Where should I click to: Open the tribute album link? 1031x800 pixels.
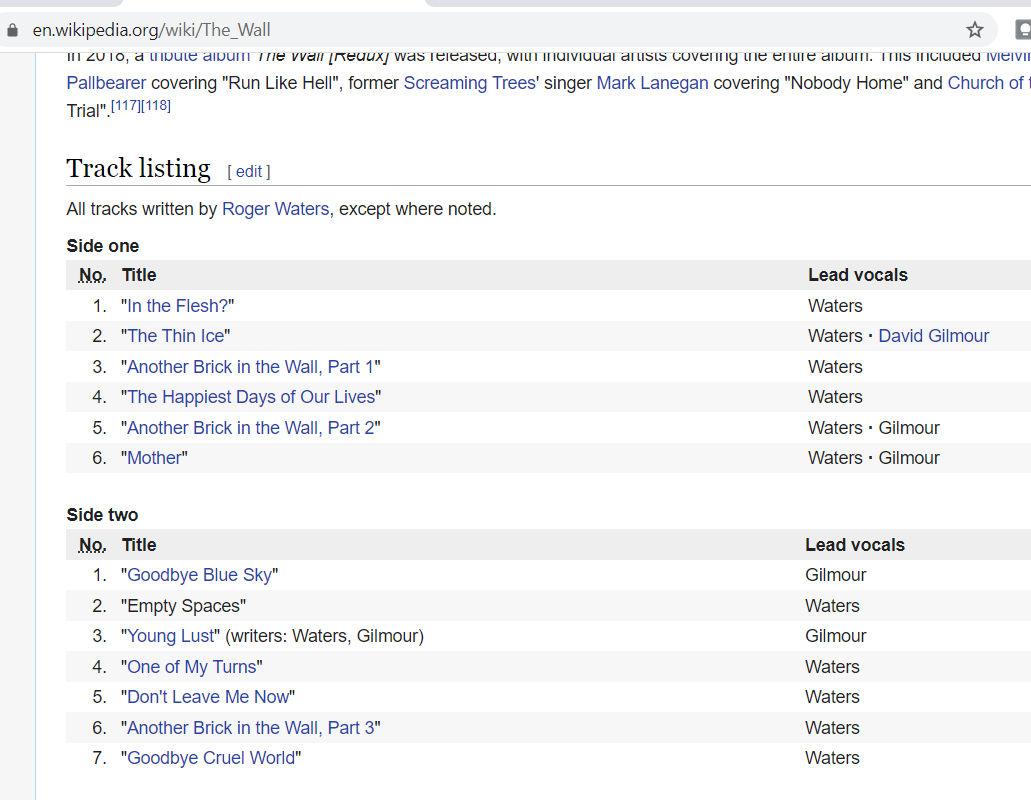199,56
